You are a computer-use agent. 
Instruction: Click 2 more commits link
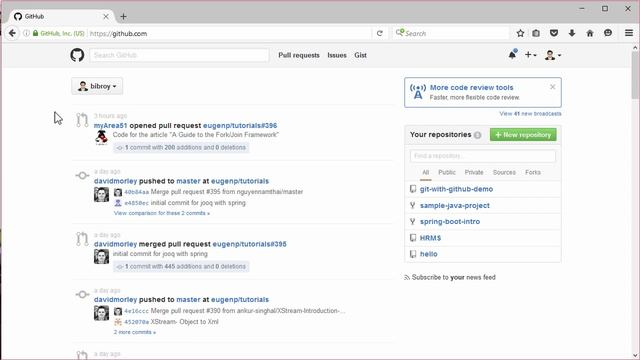pos(135,332)
